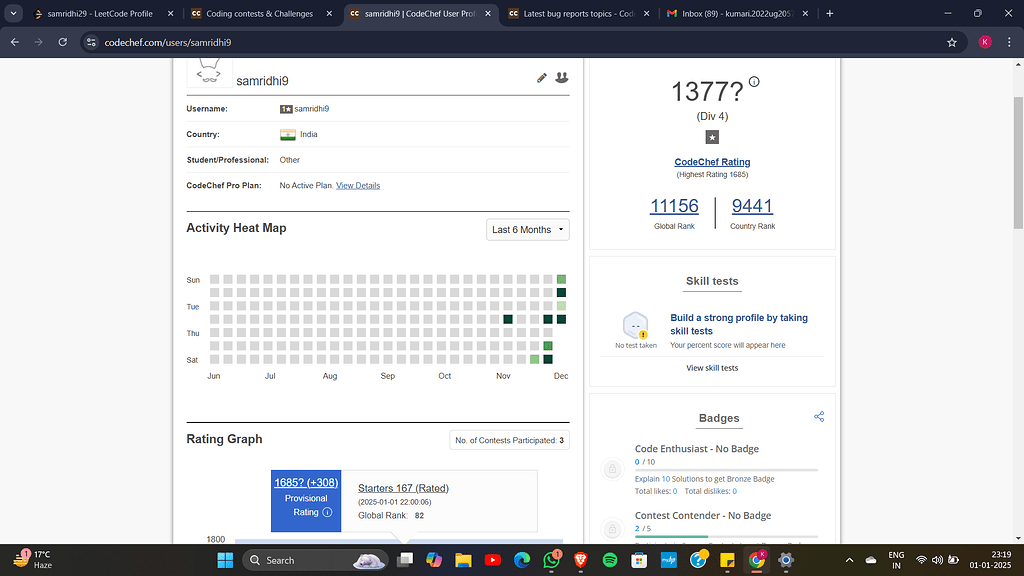Screen dimensions: 1024x576
Task: Bookmark the page with the address bar star
Action: [x=951, y=43]
